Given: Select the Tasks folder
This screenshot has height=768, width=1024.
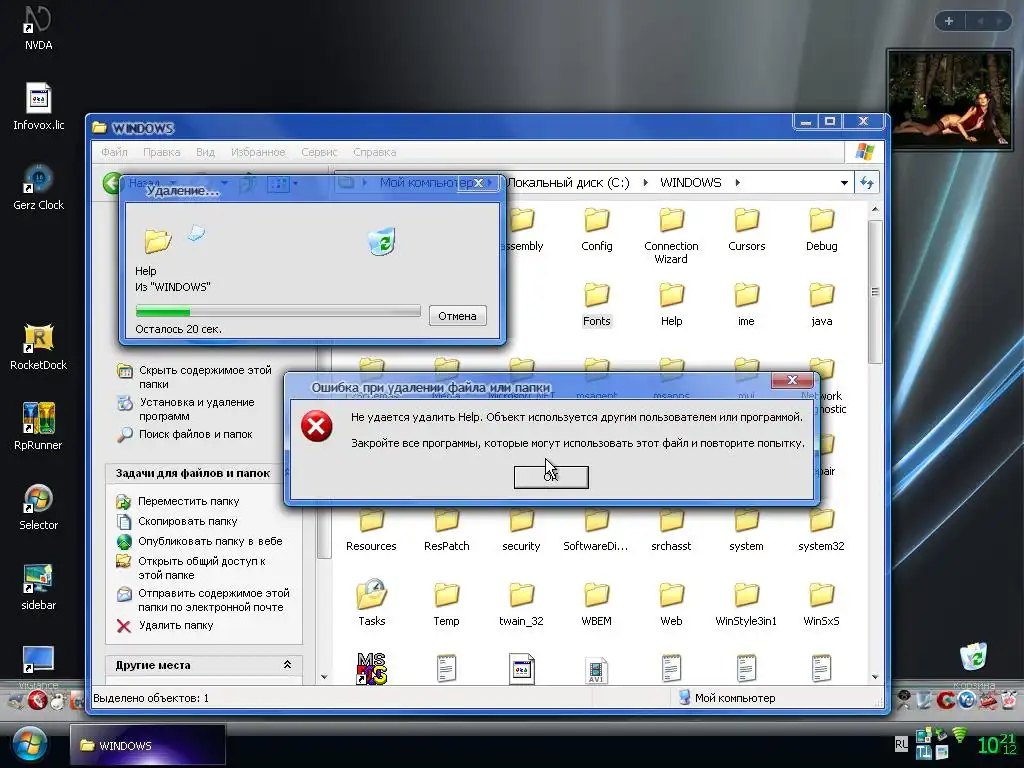Looking at the screenshot, I should click(371, 603).
